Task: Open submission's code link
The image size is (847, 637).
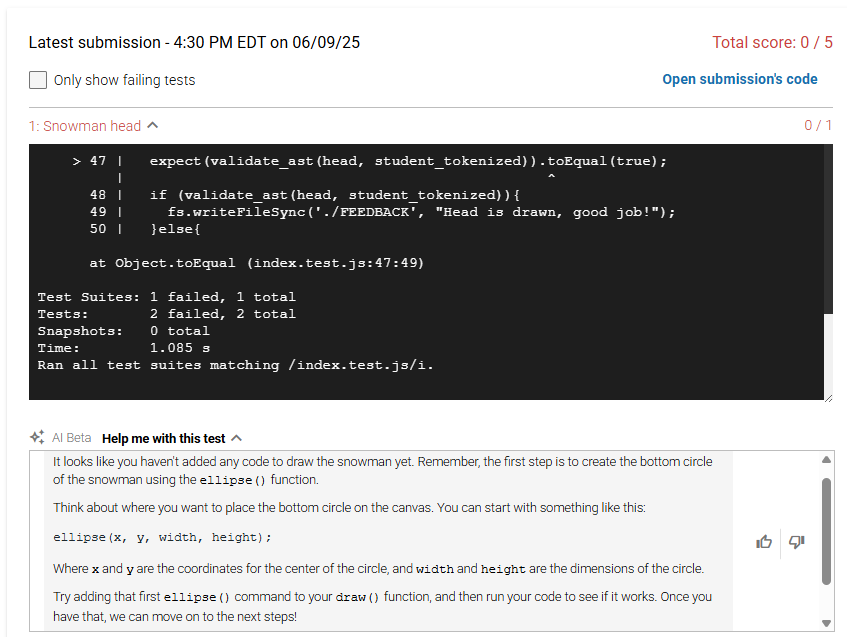Action: tap(740, 79)
